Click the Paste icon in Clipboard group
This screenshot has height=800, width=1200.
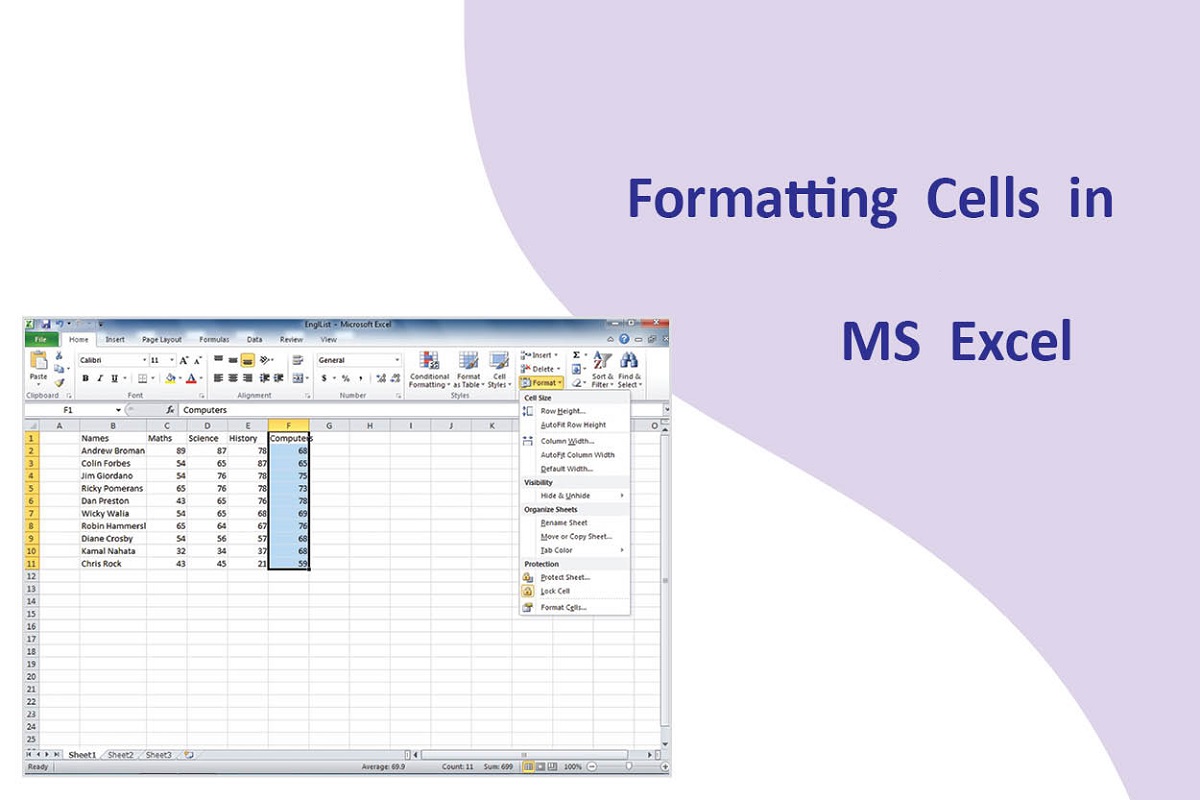point(38,362)
